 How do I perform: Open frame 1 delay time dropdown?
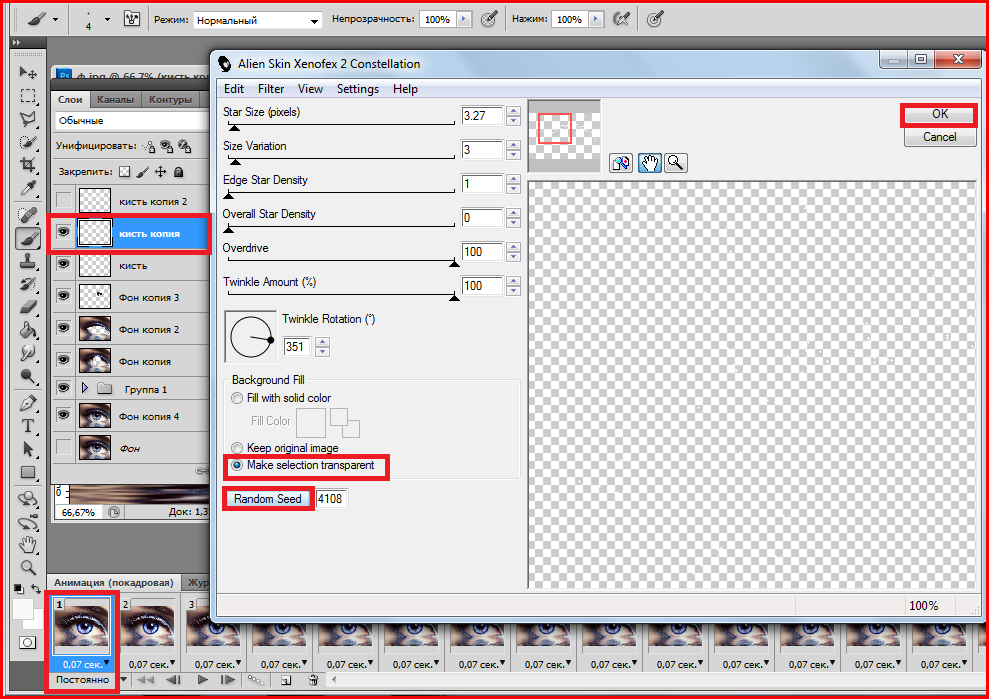click(107, 662)
